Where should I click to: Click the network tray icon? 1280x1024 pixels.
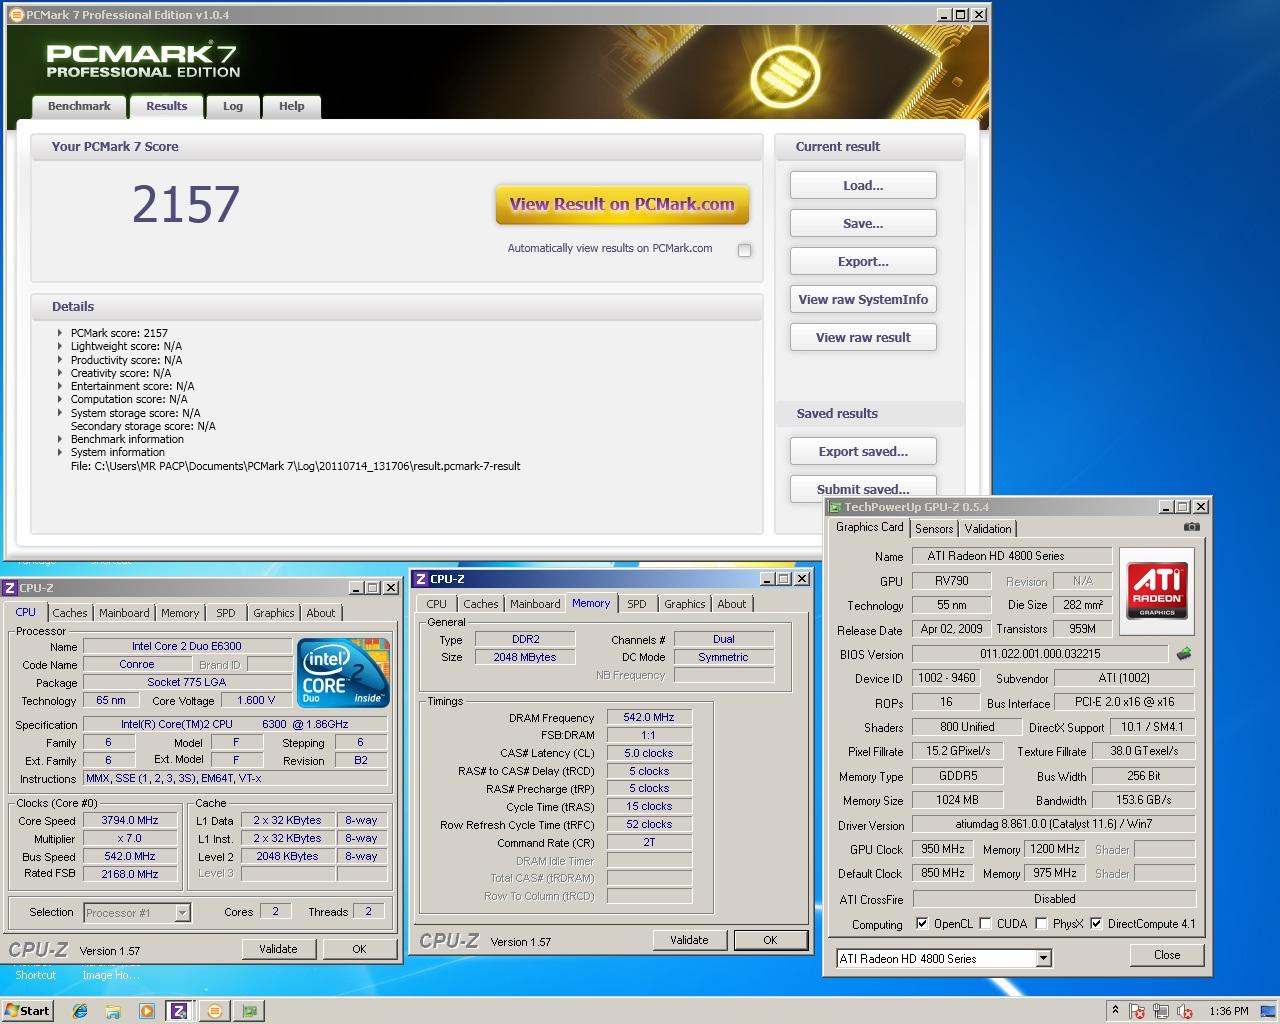click(x=1161, y=1011)
